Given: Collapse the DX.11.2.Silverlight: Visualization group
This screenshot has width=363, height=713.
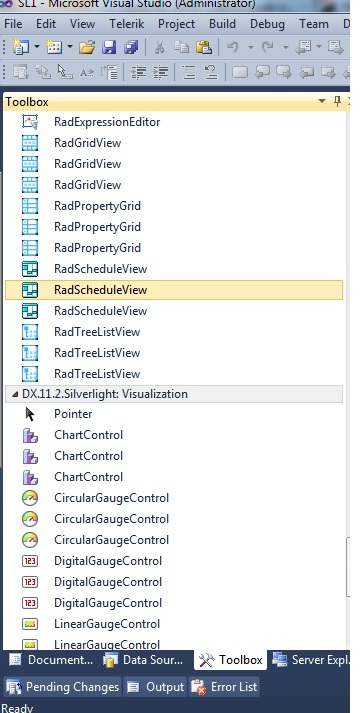Looking at the screenshot, I should (x=15, y=394).
